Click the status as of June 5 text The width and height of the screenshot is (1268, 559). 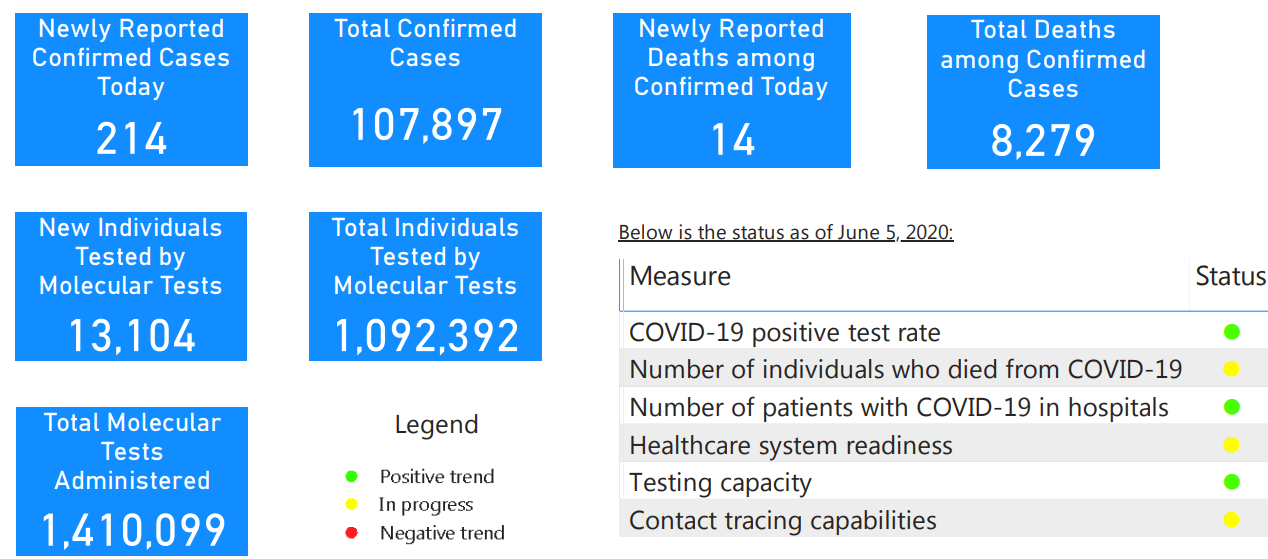(786, 233)
